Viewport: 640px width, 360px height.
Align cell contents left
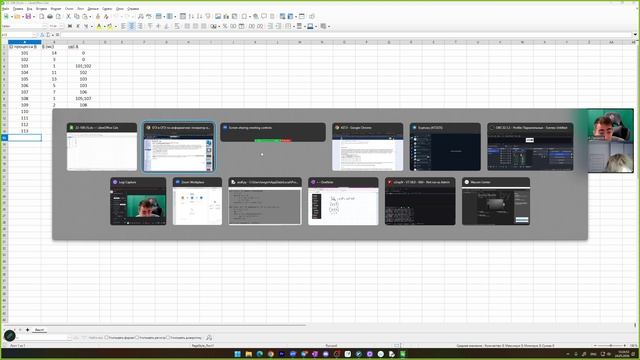[123, 26]
